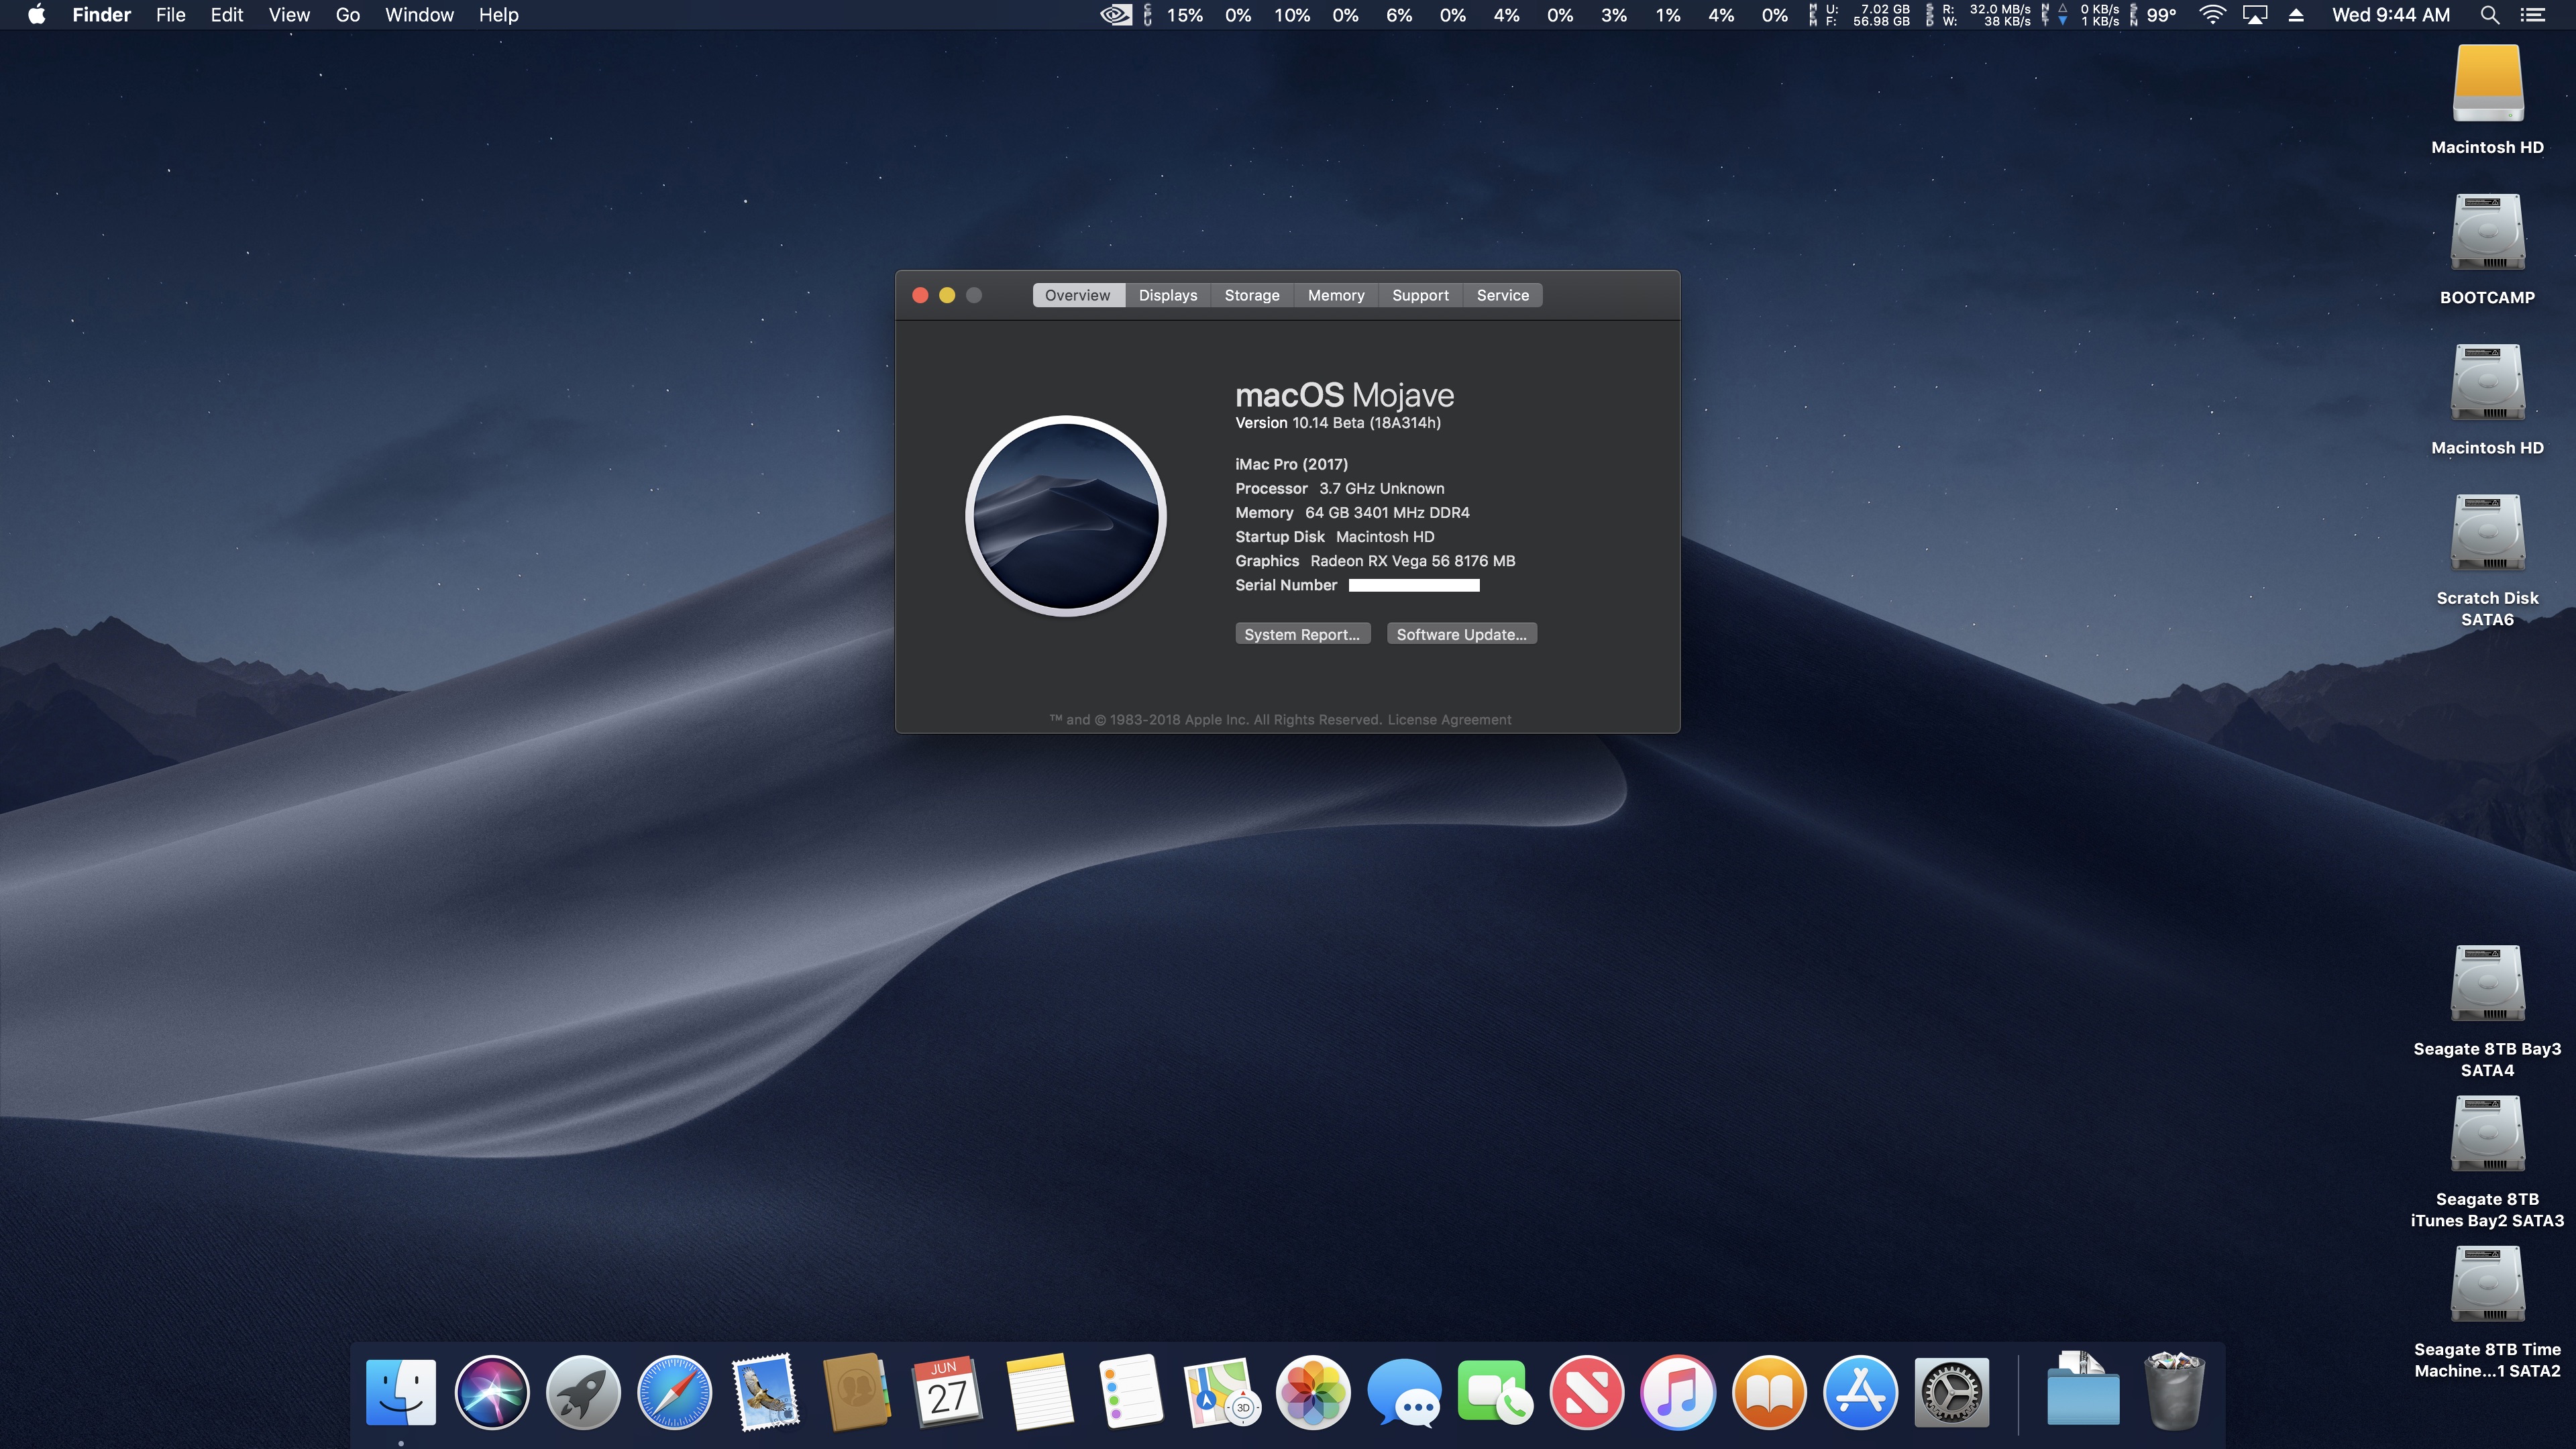Switch to the Displays tab
The image size is (2576, 1449).
pyautogui.click(x=1167, y=295)
